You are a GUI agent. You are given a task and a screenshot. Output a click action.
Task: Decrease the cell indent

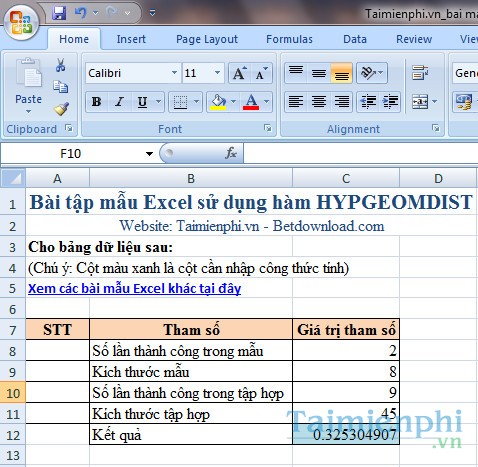click(368, 101)
